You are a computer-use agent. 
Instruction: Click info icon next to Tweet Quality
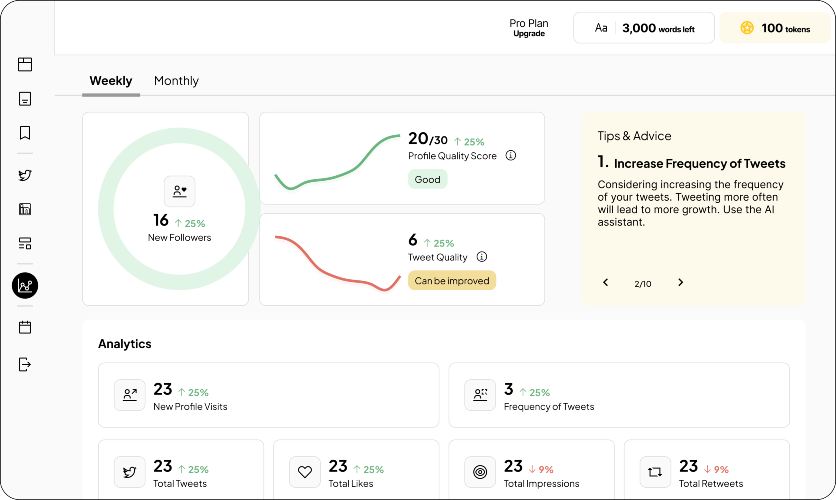pos(482,257)
